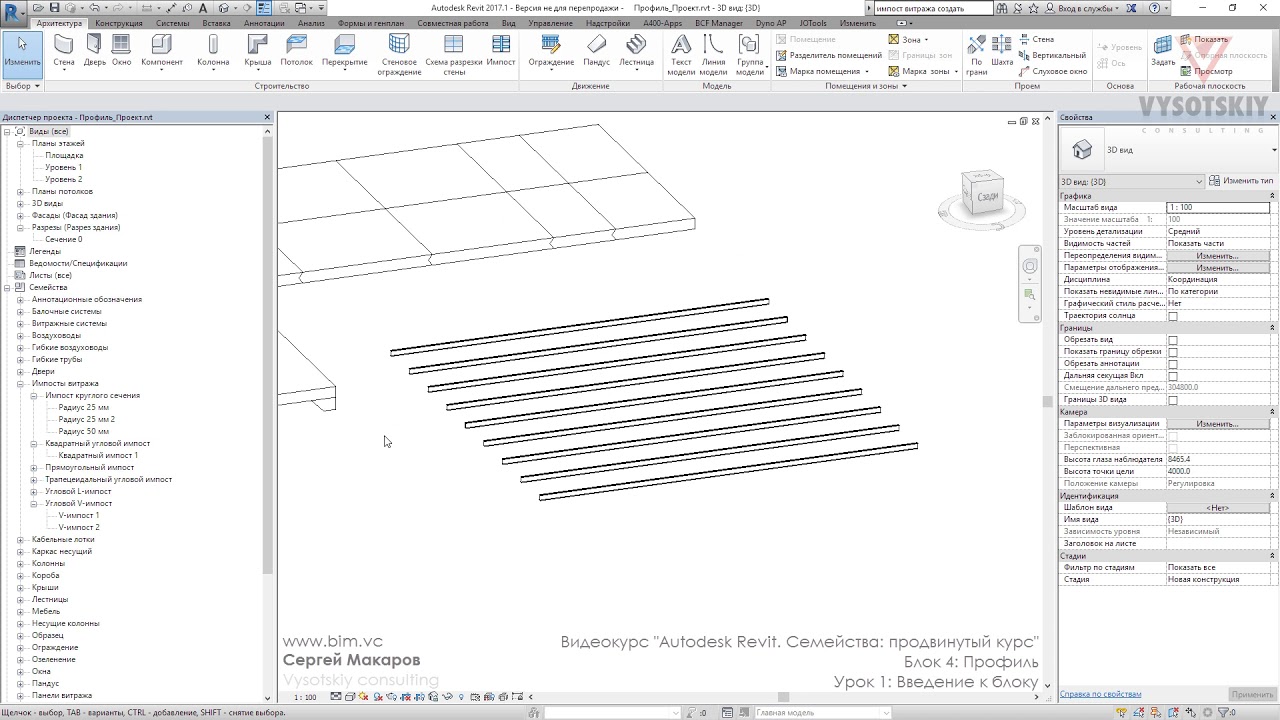Choose Схема разрезки стены tool
Image resolution: width=1280 pixels, height=720 pixels.
coord(454,55)
